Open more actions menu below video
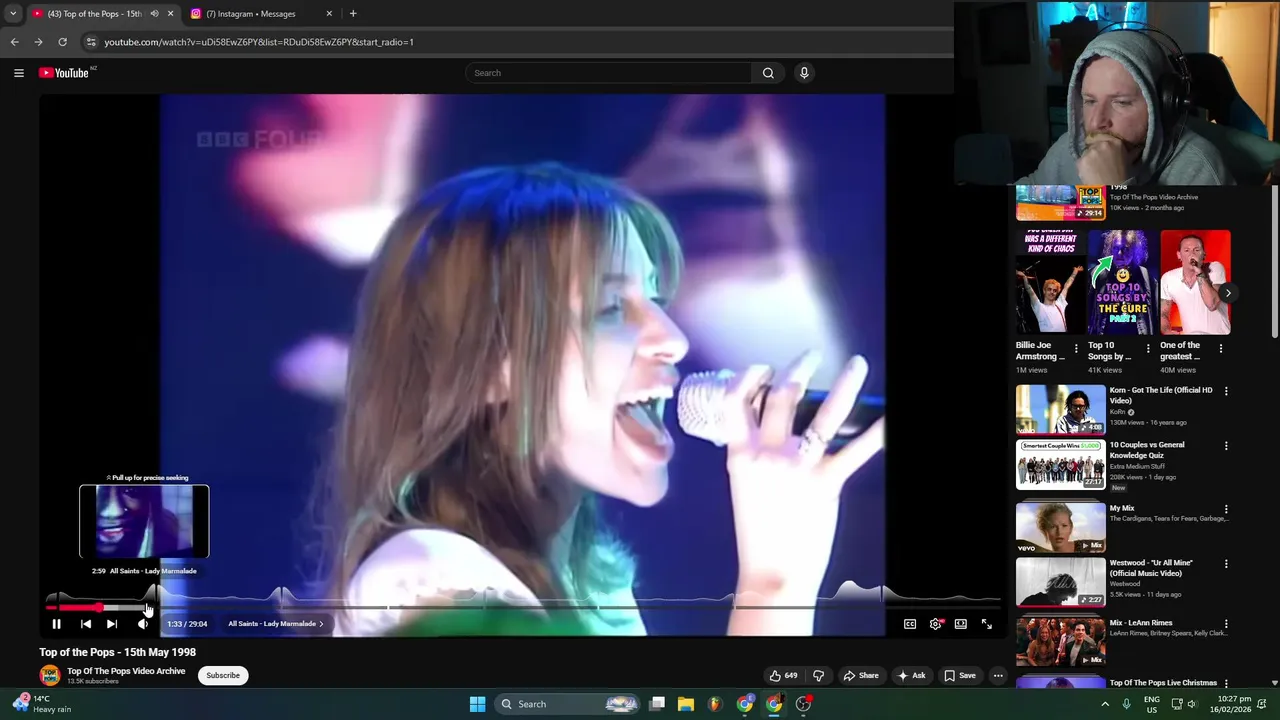This screenshot has width=1280, height=720. pos(998,676)
